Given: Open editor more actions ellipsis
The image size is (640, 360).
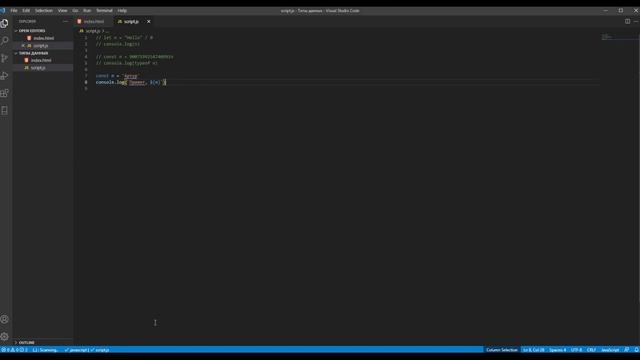Looking at the screenshot, I should pyautogui.click(x=636, y=21).
